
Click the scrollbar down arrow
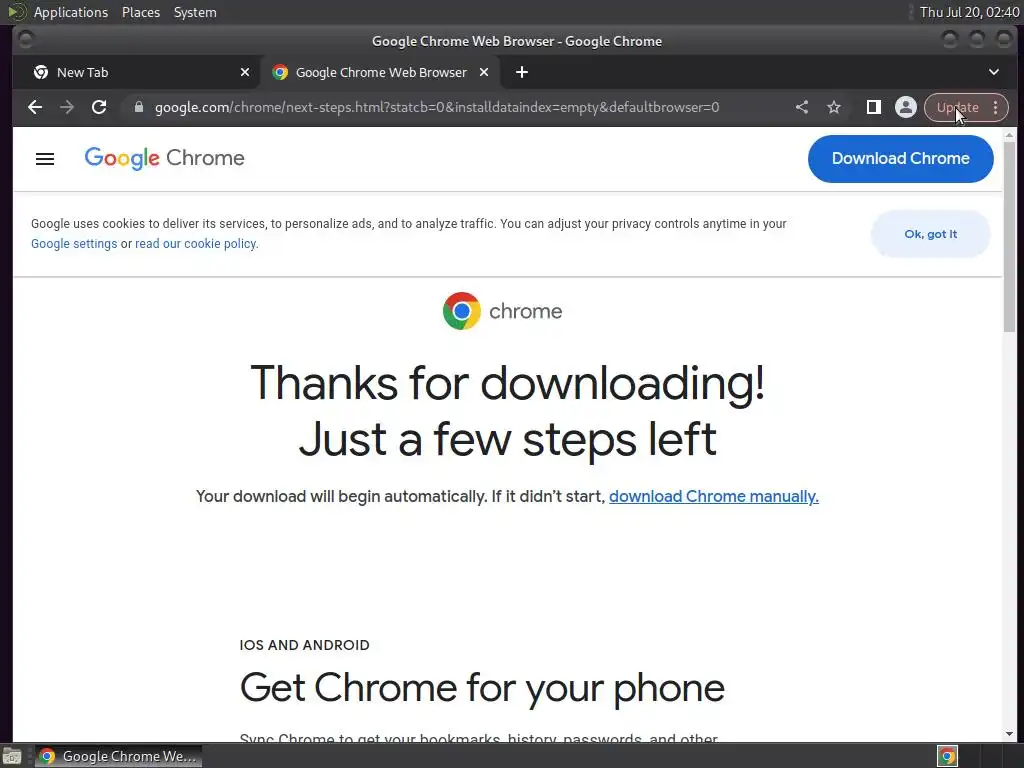coord(1010,735)
